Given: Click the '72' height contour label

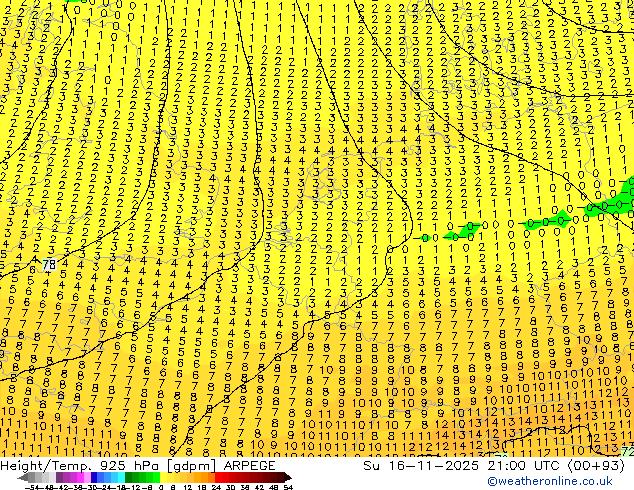Looking at the screenshot, I should click(x=628, y=451).
